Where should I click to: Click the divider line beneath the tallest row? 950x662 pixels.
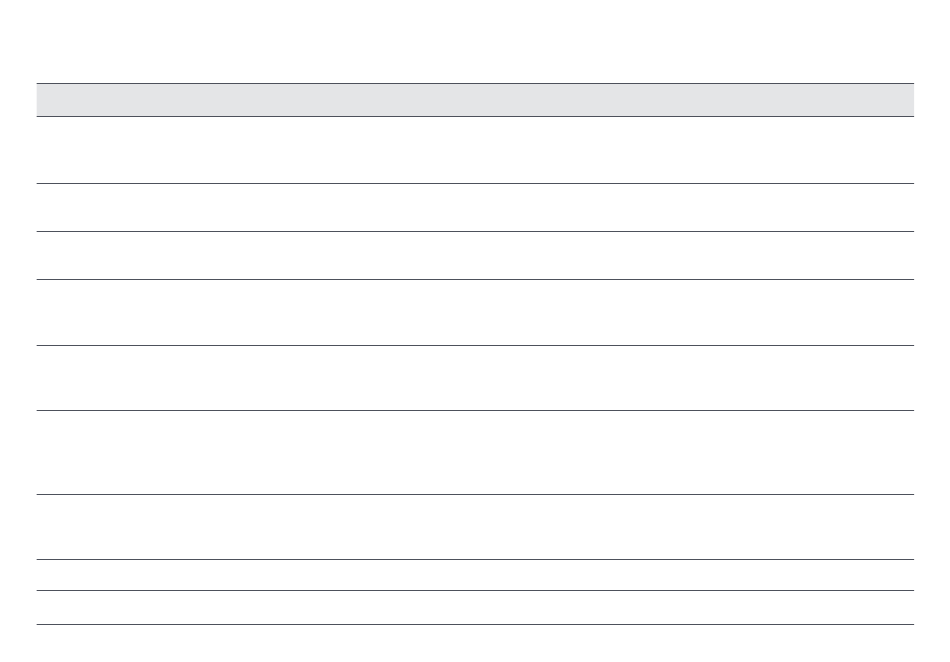(475, 494)
